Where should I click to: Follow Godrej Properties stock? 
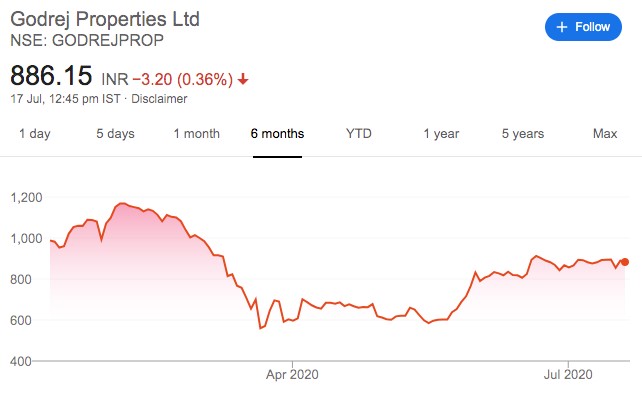click(583, 27)
